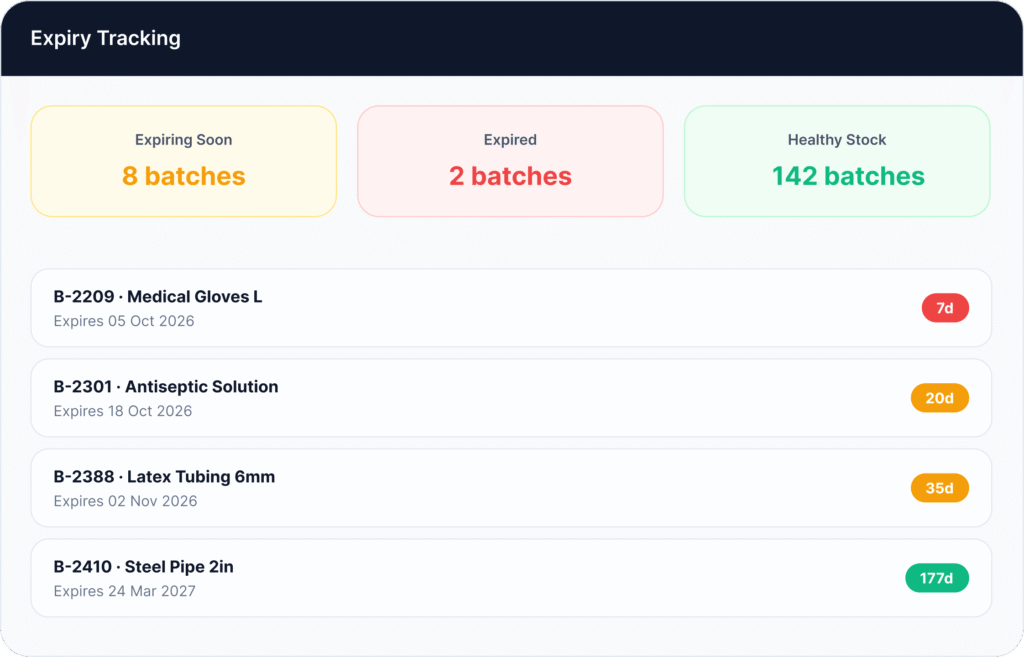The image size is (1024, 657).
Task: Click the orange 35d badge
Action: [940, 489]
